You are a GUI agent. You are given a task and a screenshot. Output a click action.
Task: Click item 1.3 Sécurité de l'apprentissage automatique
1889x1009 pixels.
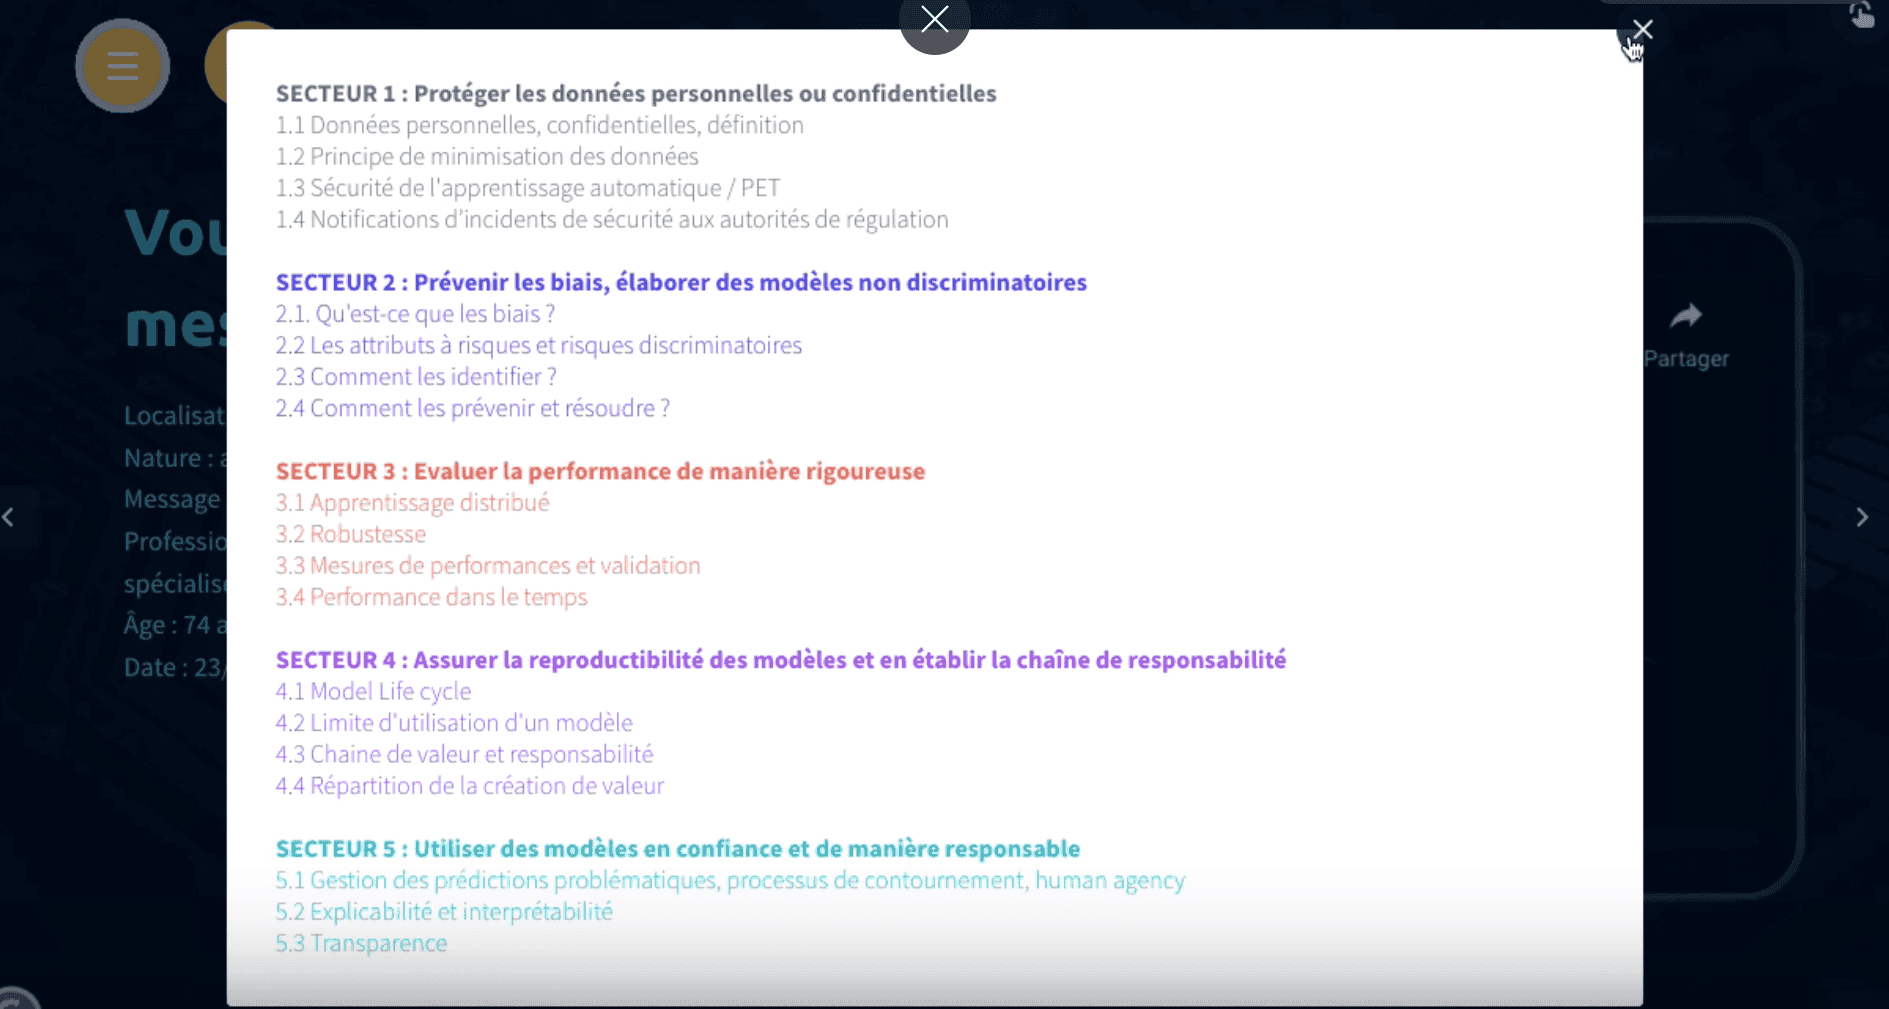528,188
